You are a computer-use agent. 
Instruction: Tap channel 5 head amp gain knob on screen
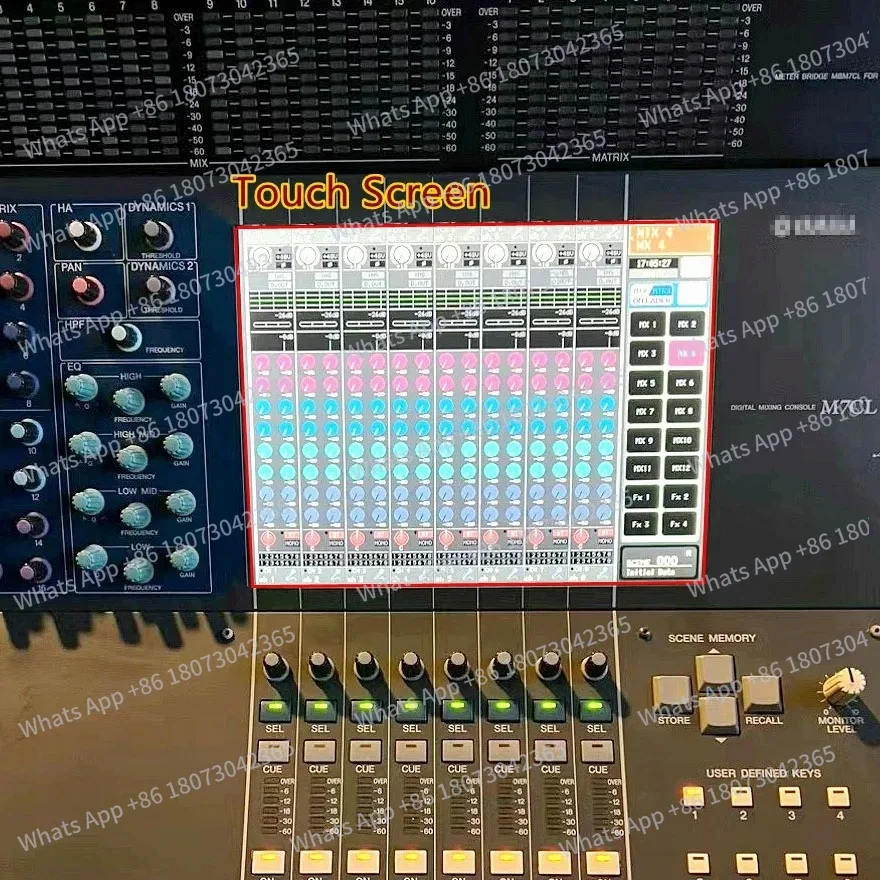[x=448, y=254]
